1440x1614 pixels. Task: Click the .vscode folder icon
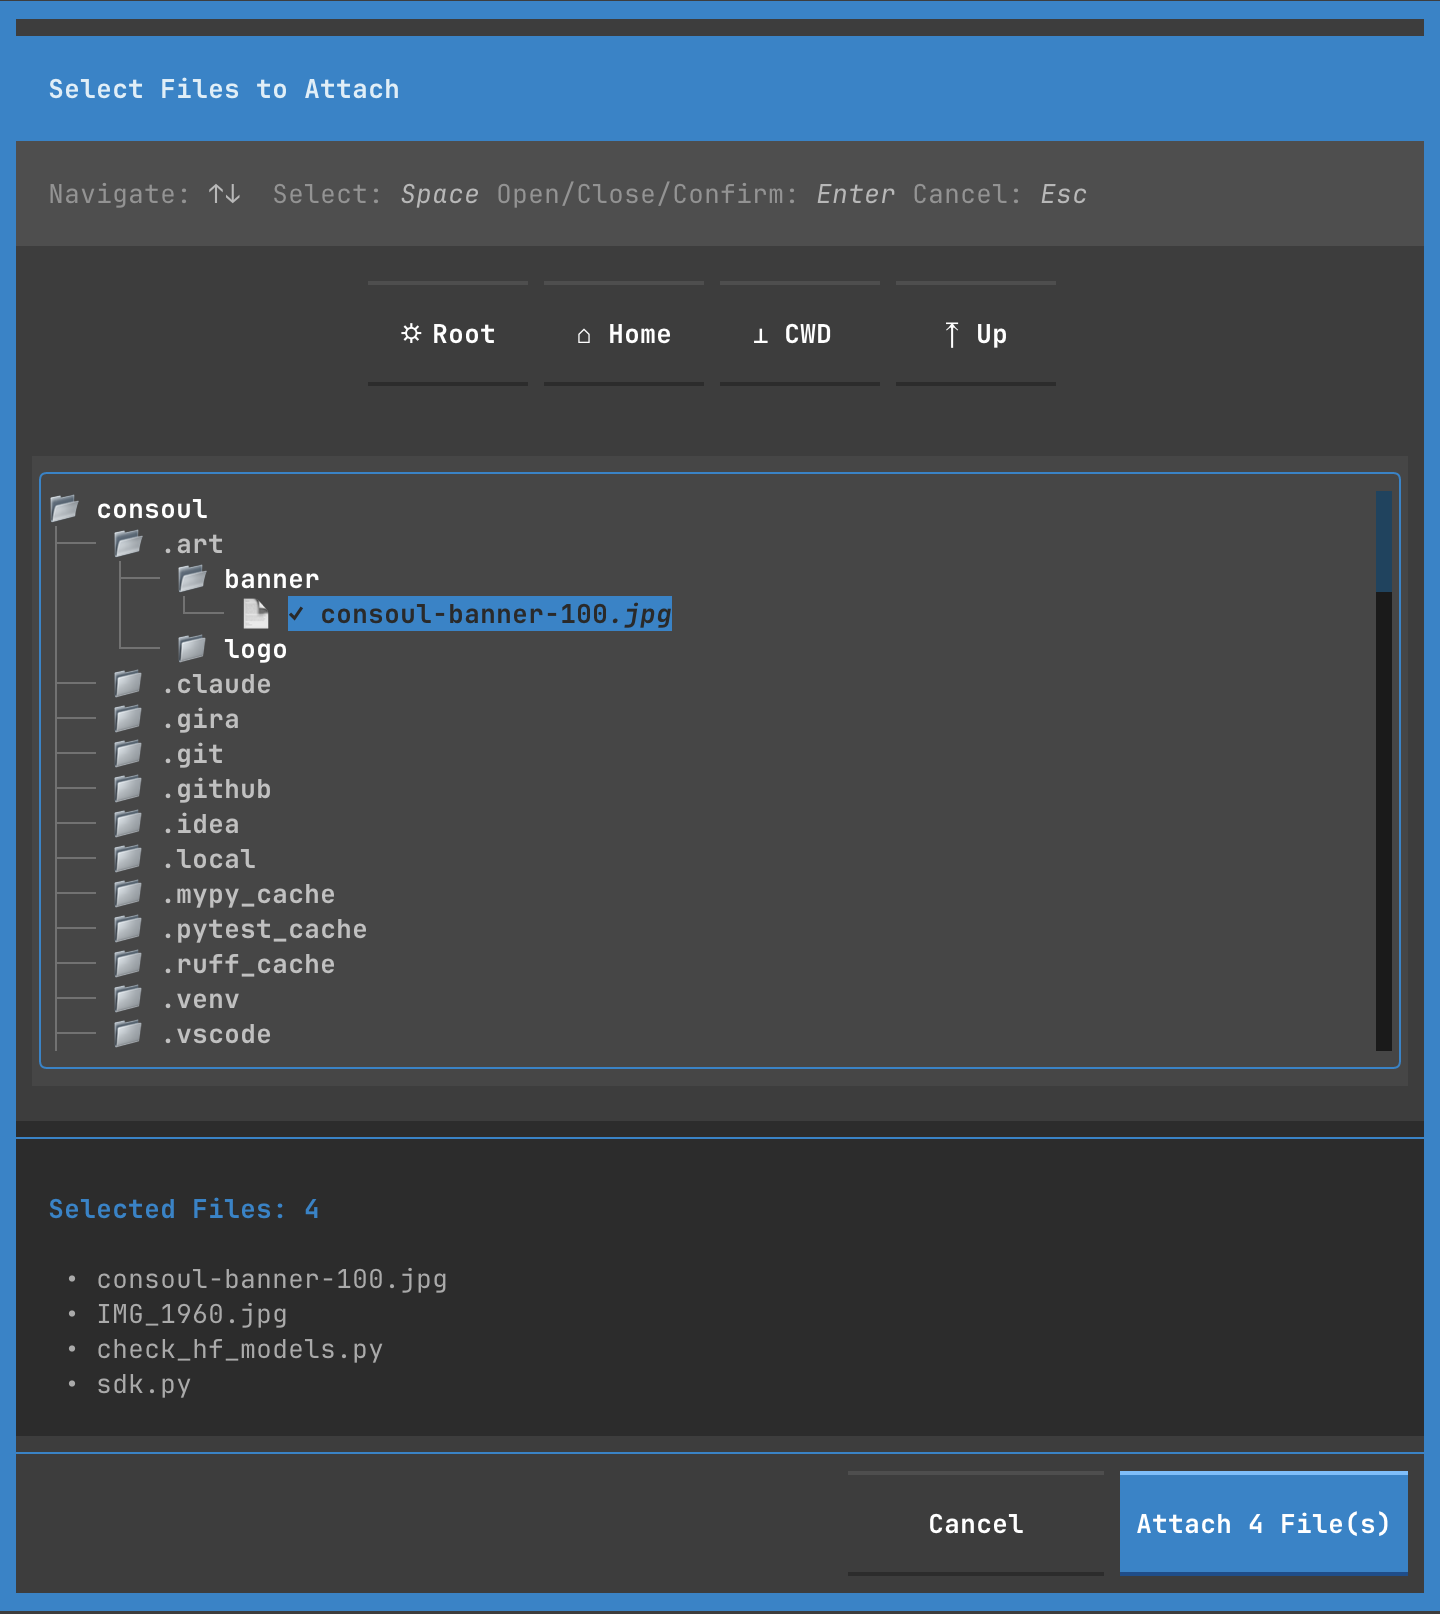(128, 1034)
